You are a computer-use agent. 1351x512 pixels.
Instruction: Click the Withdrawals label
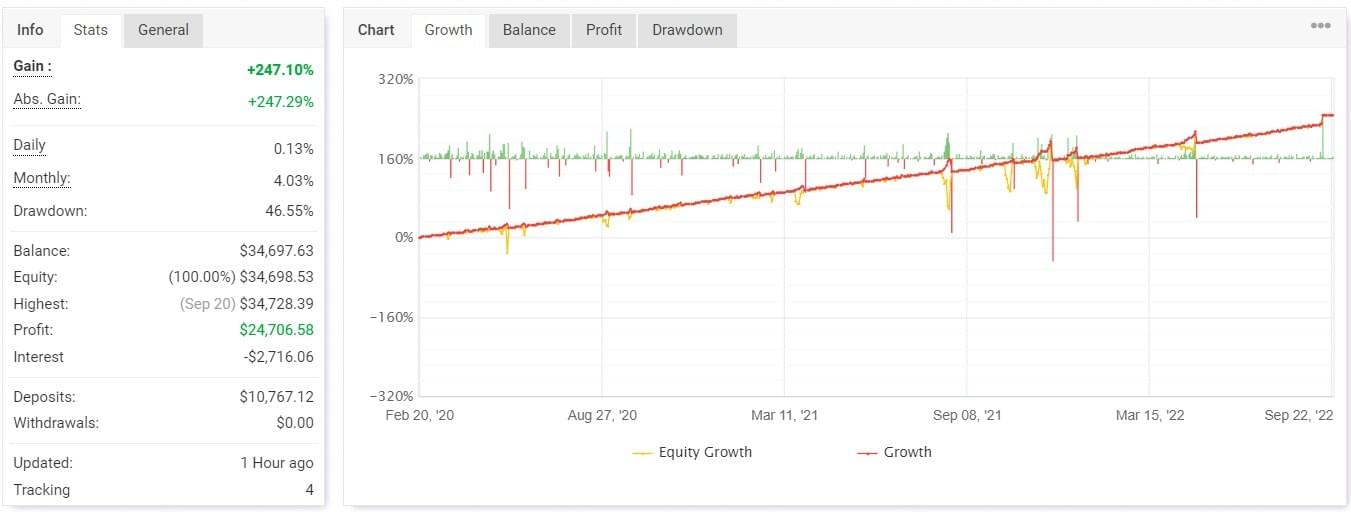[x=56, y=423]
